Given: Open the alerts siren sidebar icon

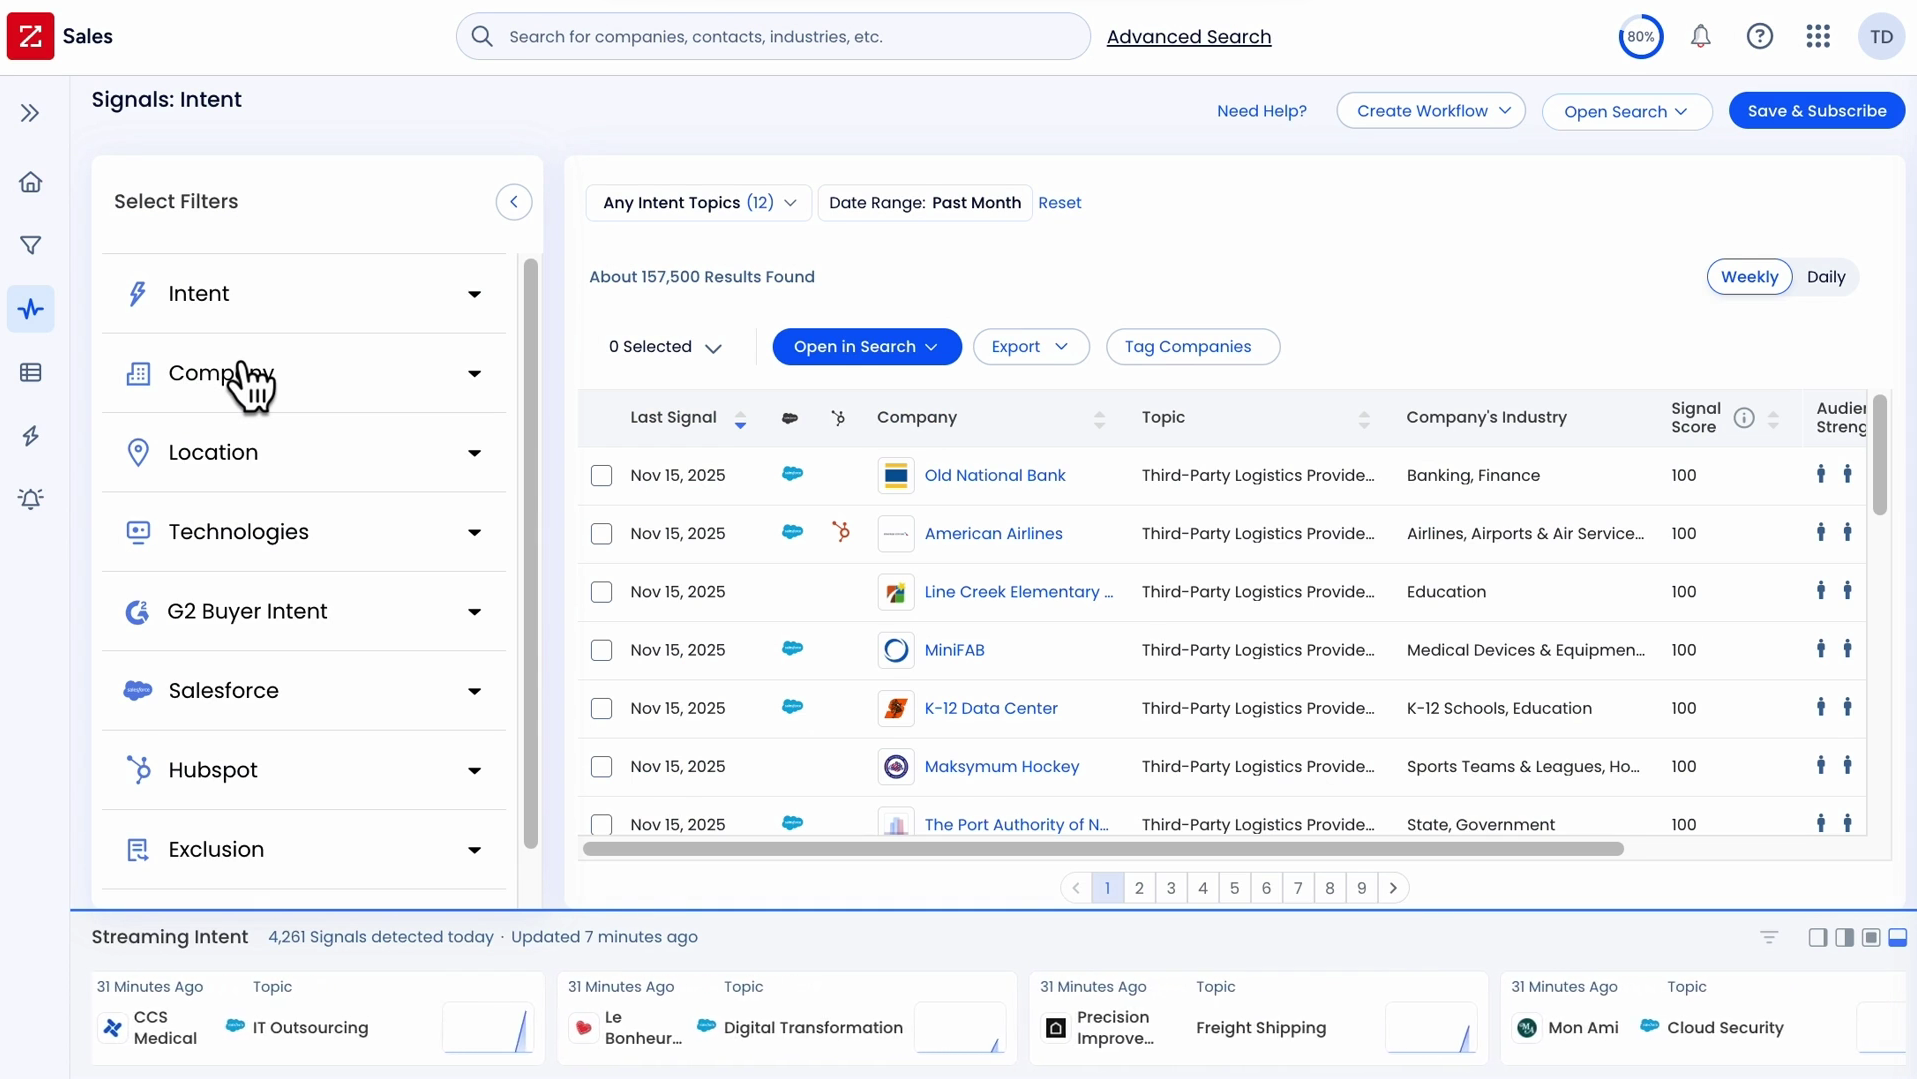Looking at the screenshot, I should click(x=31, y=499).
